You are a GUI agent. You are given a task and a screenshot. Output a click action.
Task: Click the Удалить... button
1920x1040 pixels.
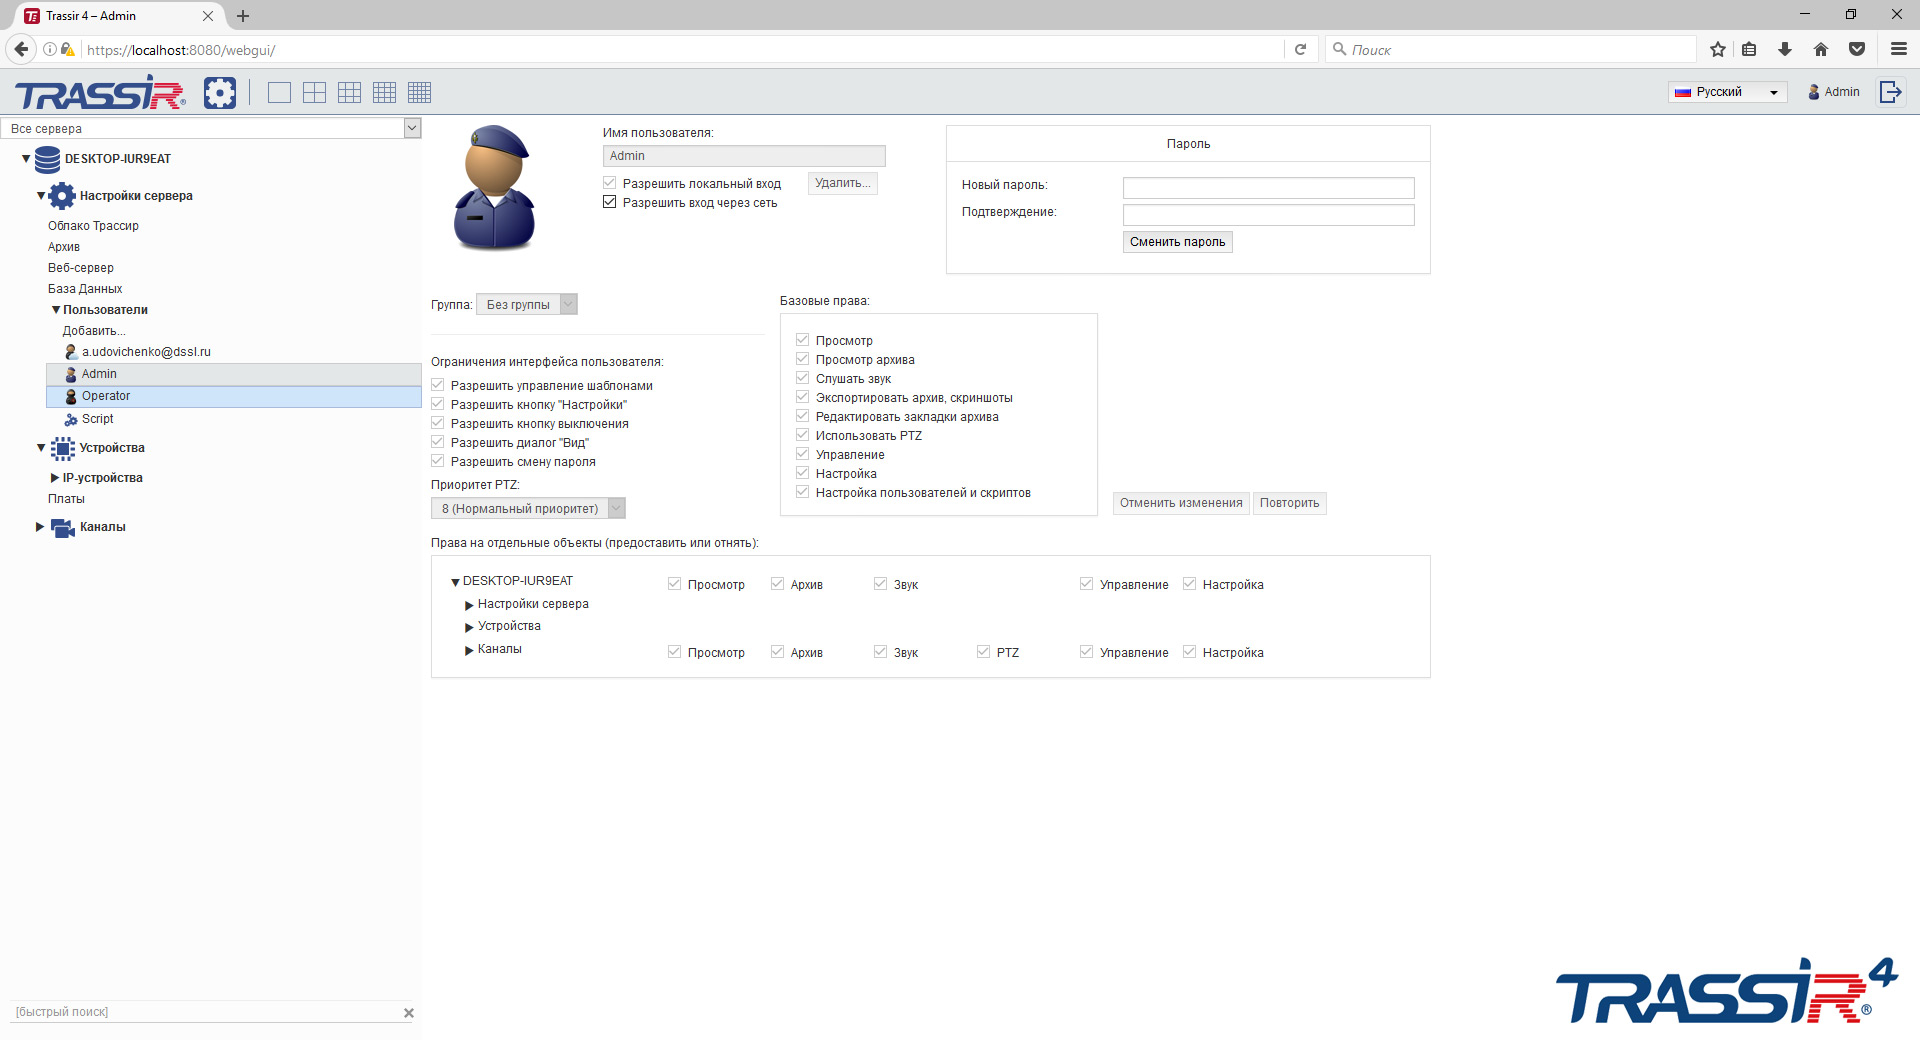[x=841, y=183]
